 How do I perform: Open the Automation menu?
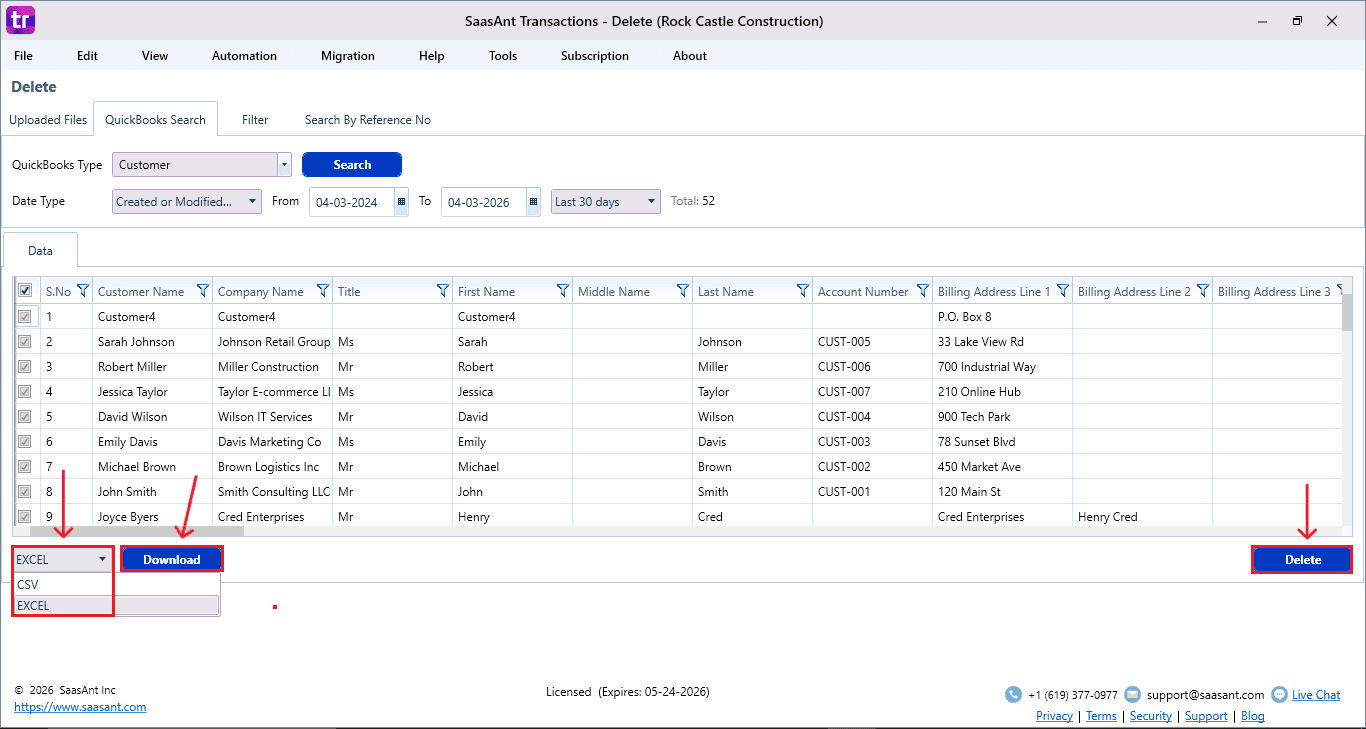(244, 56)
